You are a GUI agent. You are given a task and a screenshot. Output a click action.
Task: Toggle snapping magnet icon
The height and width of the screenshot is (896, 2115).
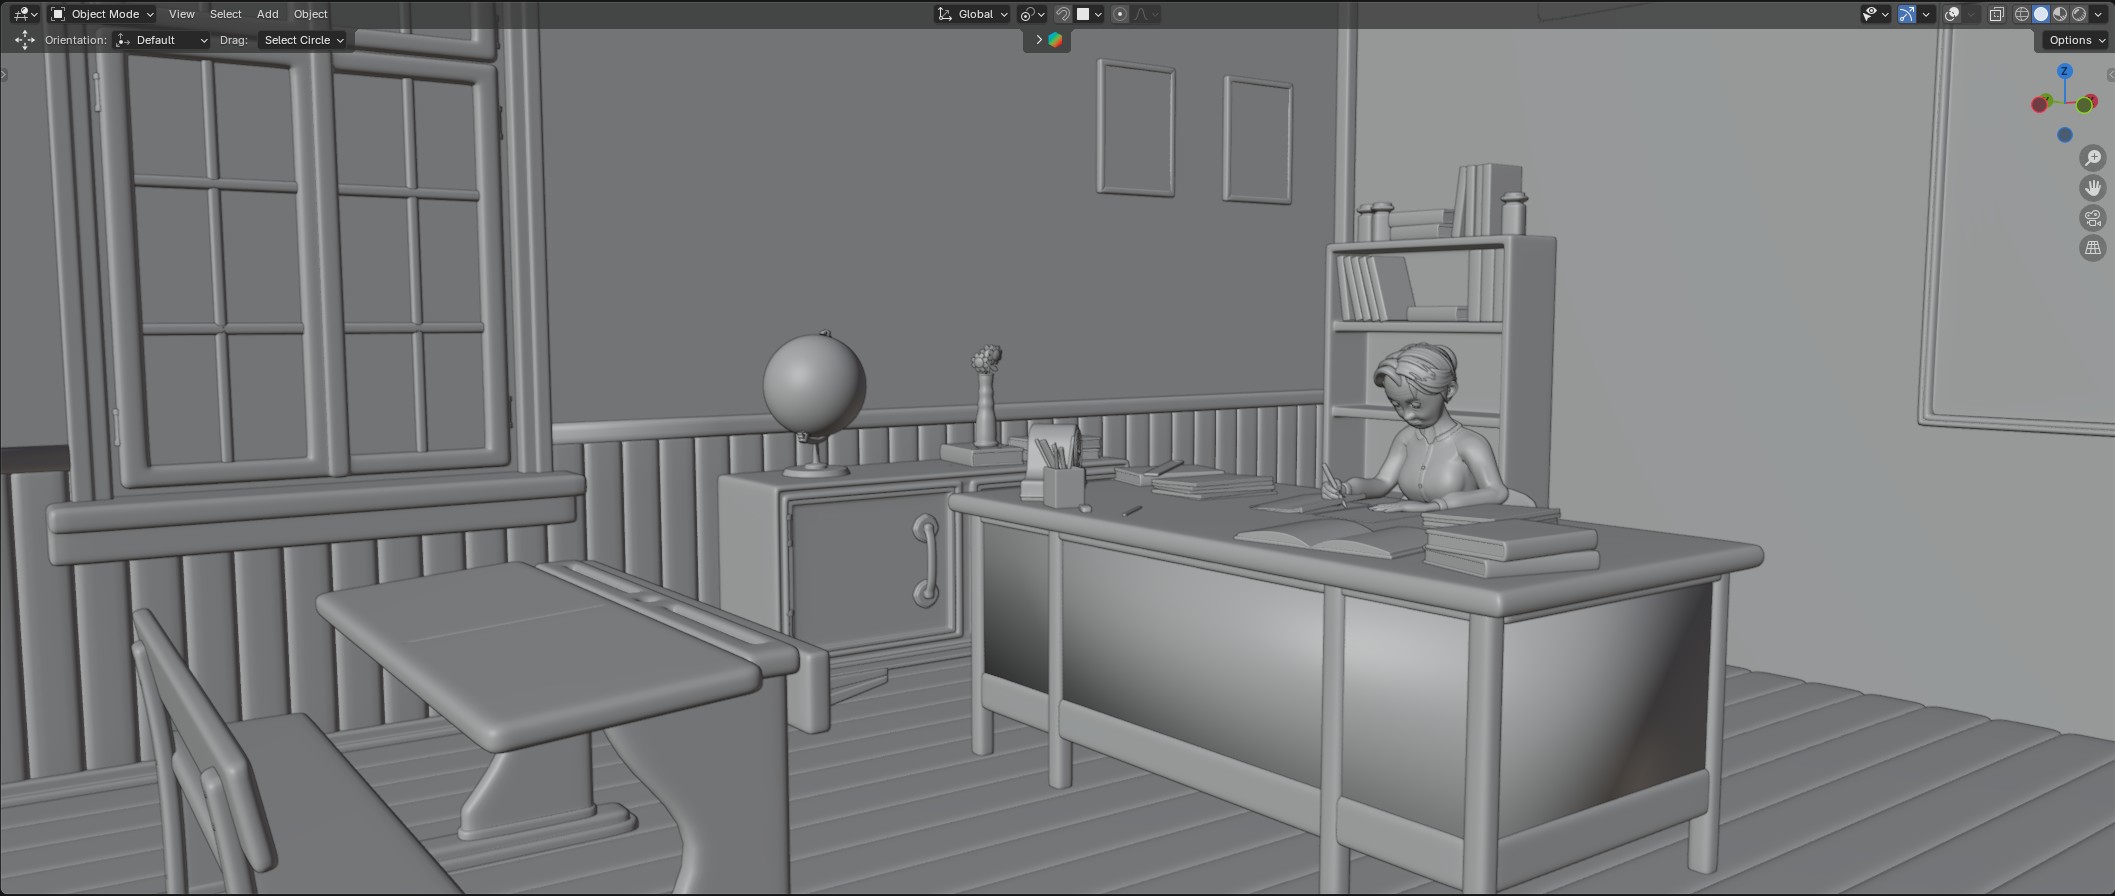click(1064, 14)
